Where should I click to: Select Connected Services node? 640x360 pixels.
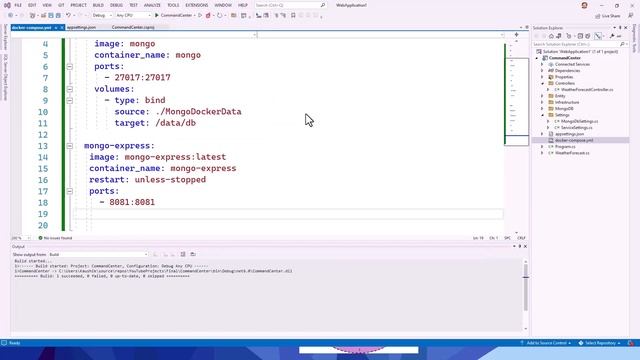(572, 64)
